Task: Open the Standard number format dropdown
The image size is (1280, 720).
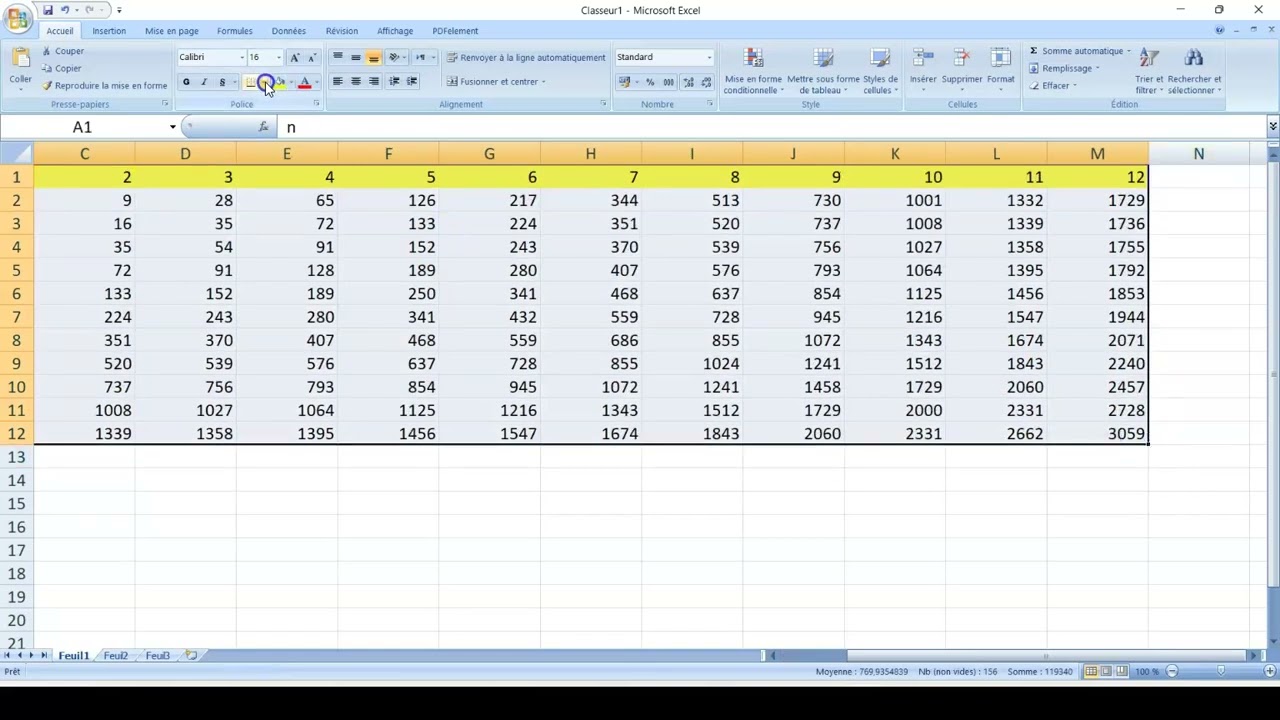Action: (709, 57)
